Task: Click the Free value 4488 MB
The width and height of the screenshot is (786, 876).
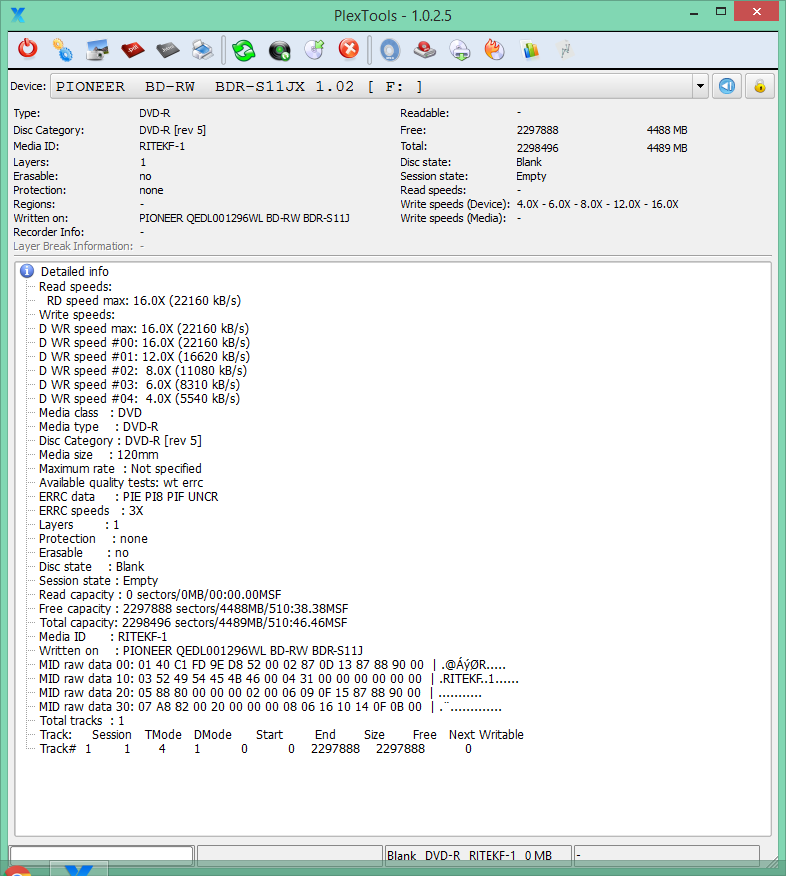Action: (x=667, y=130)
